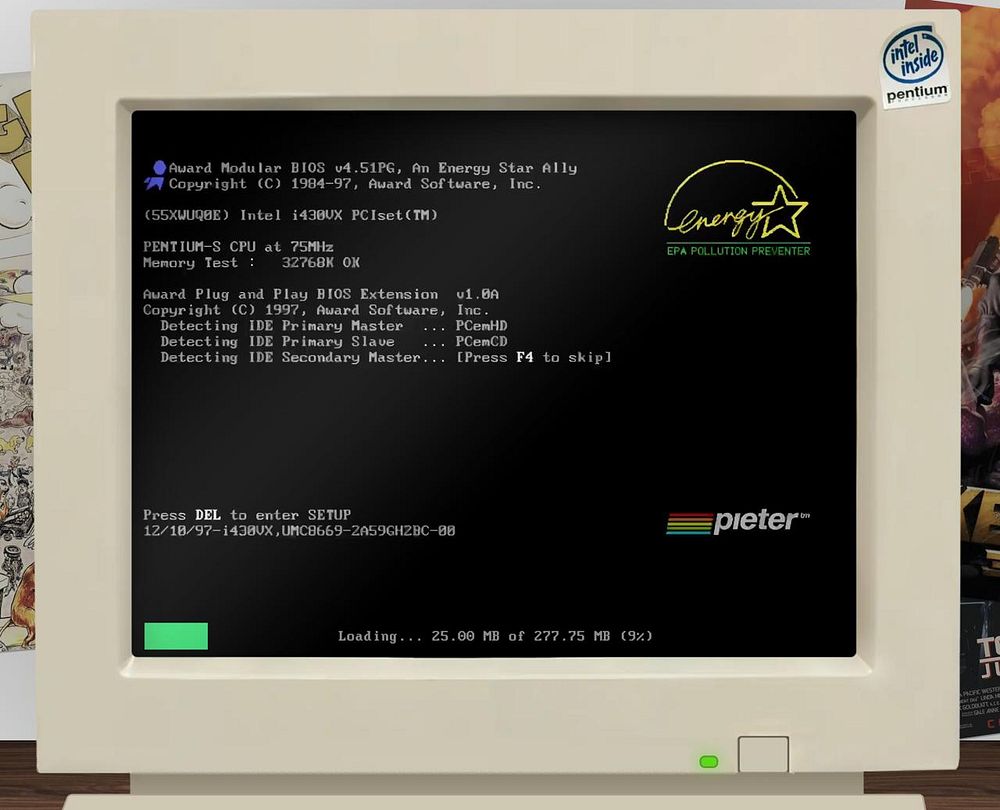1000x810 pixels.
Task: Click 'Detecting IDE Secondary Master' text
Action: 303,357
